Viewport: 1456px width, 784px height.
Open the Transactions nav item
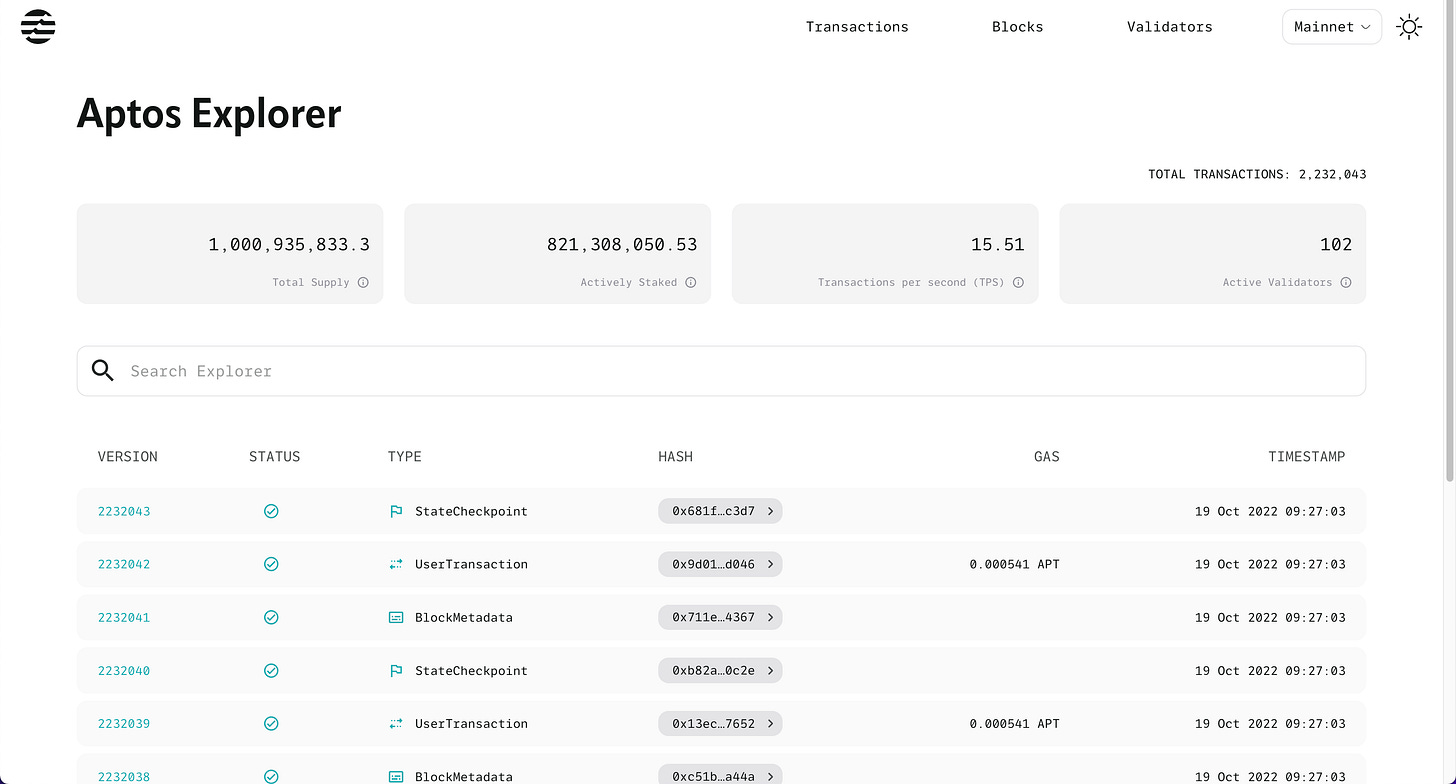pyautogui.click(x=857, y=27)
